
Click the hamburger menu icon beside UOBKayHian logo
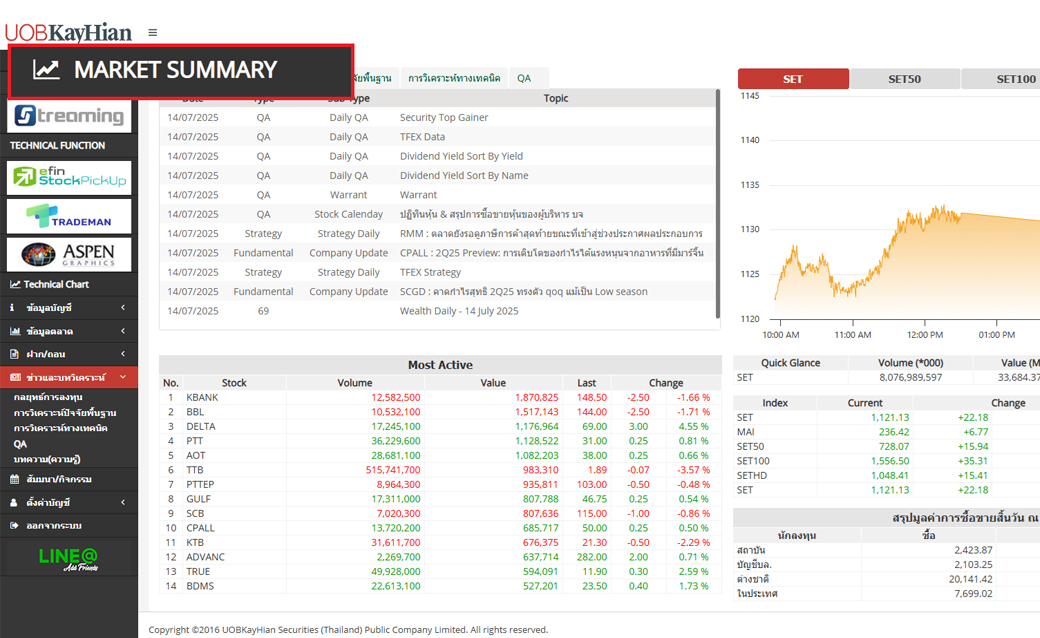[153, 32]
